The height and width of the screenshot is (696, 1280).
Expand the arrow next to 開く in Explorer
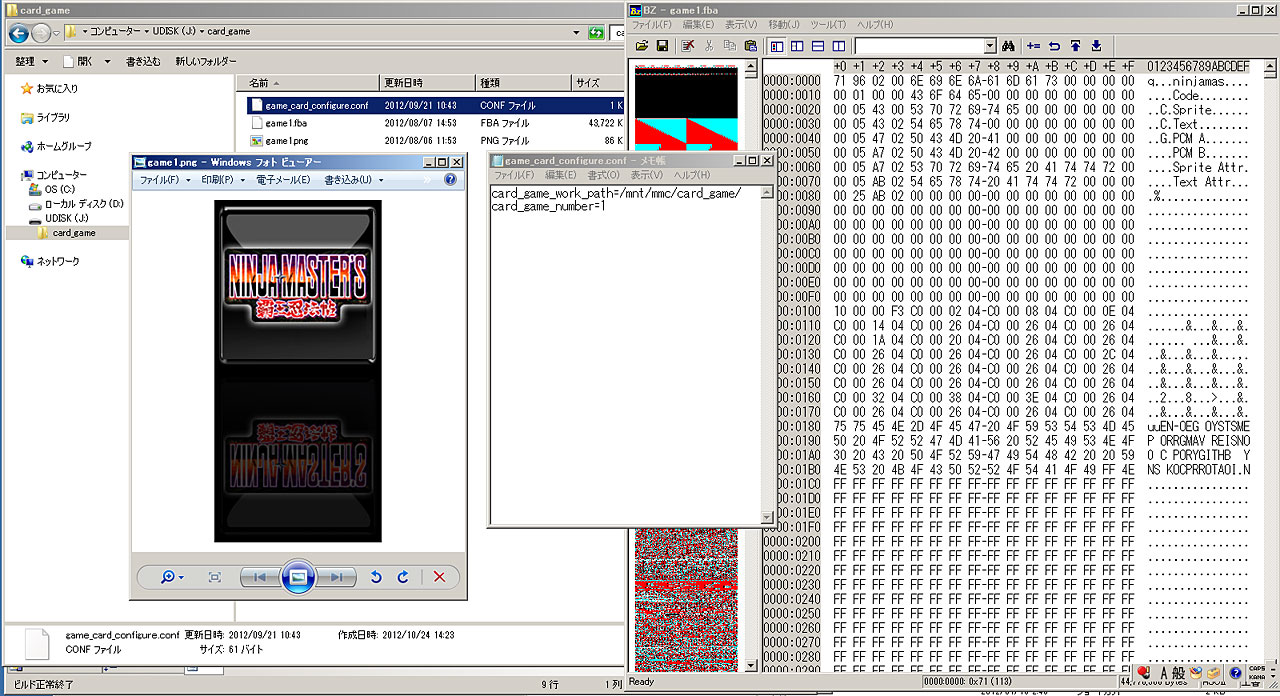coord(106,61)
